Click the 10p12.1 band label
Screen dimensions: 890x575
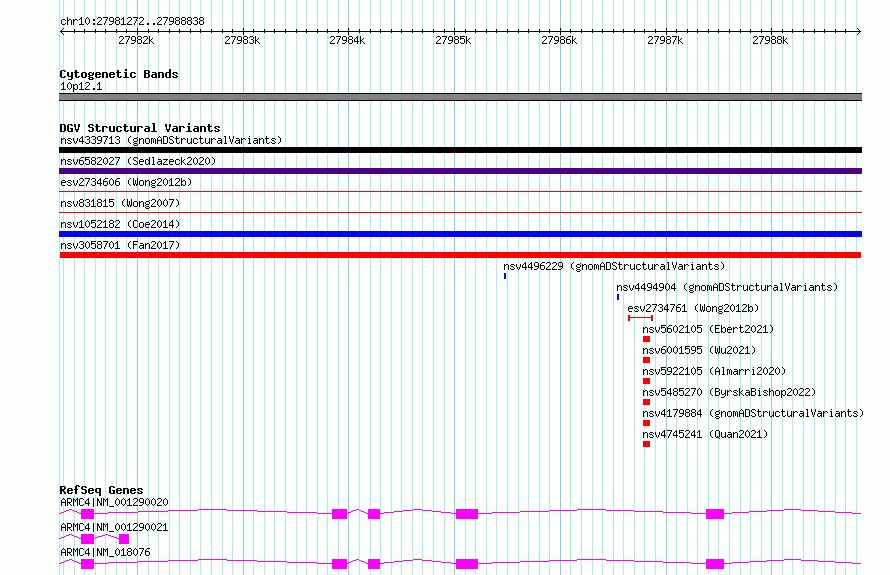coord(81,86)
